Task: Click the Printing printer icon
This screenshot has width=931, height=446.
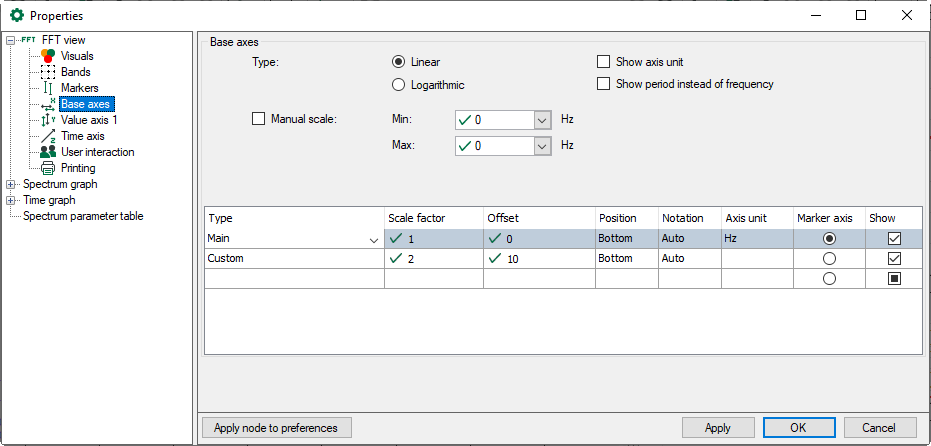Action: click(47, 168)
